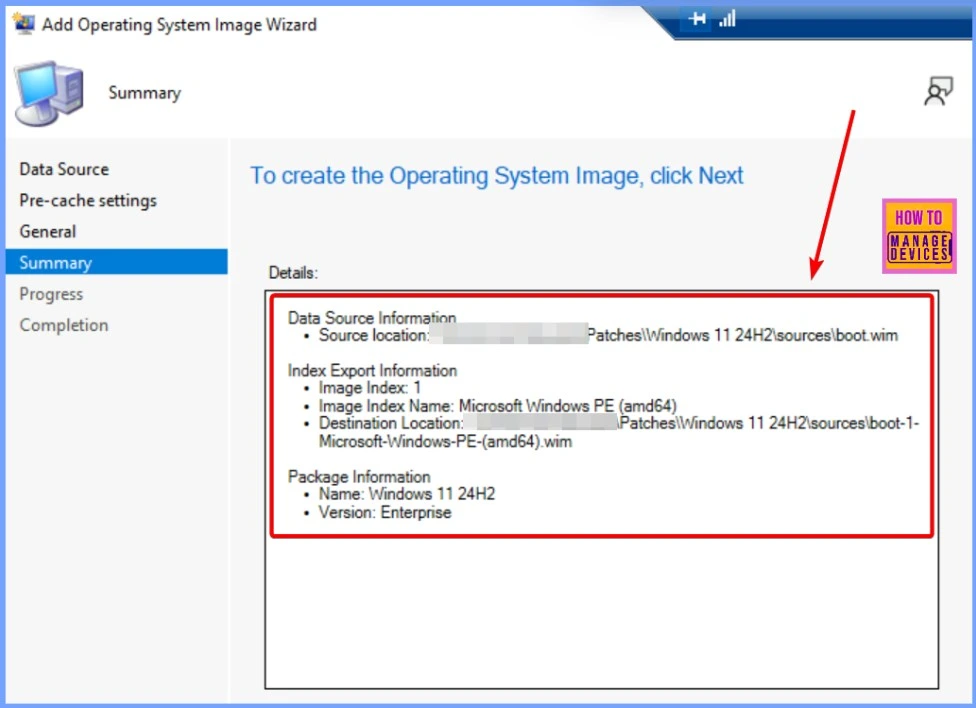Click the Index Export Information heading
Viewport: 976px width, 708px height.
point(372,371)
